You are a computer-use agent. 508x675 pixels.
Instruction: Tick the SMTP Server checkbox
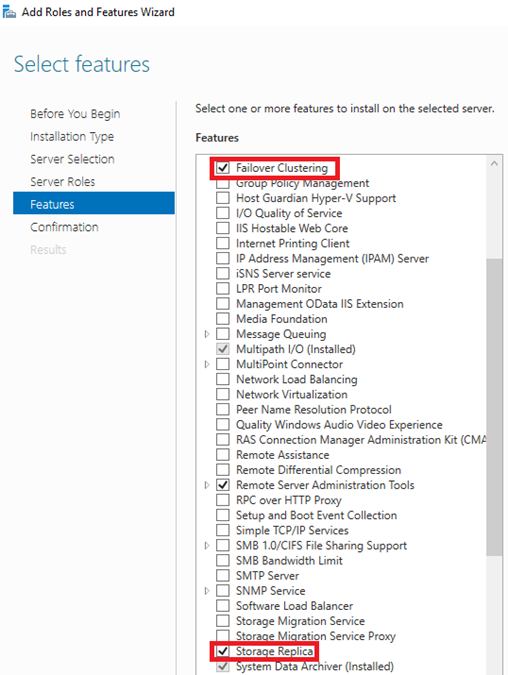[x=223, y=576]
